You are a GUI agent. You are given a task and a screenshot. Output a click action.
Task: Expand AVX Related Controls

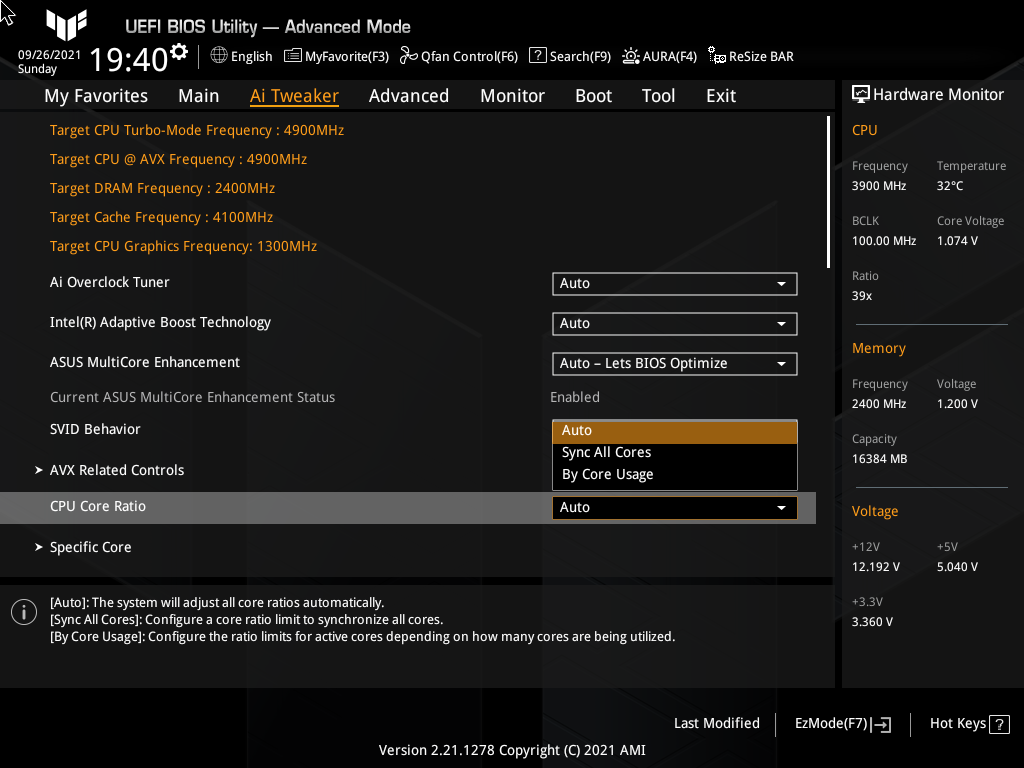click(117, 469)
